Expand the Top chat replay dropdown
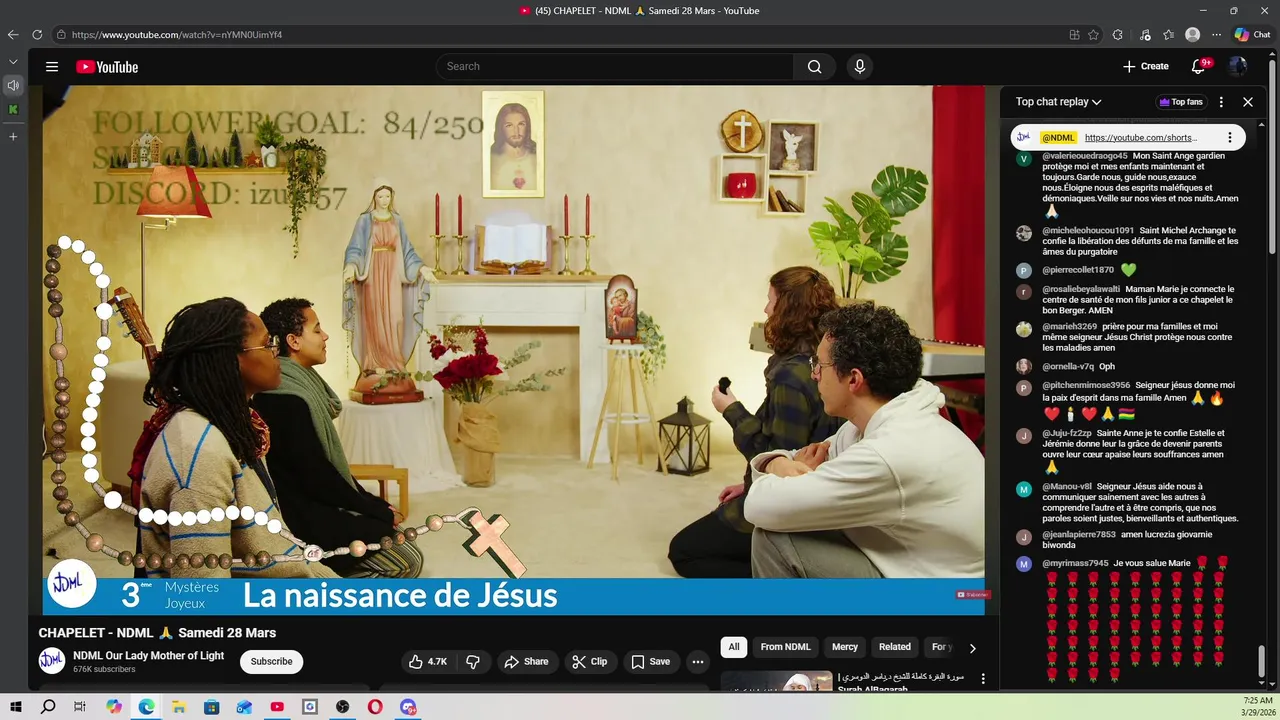This screenshot has height=720, width=1280. tap(1058, 102)
